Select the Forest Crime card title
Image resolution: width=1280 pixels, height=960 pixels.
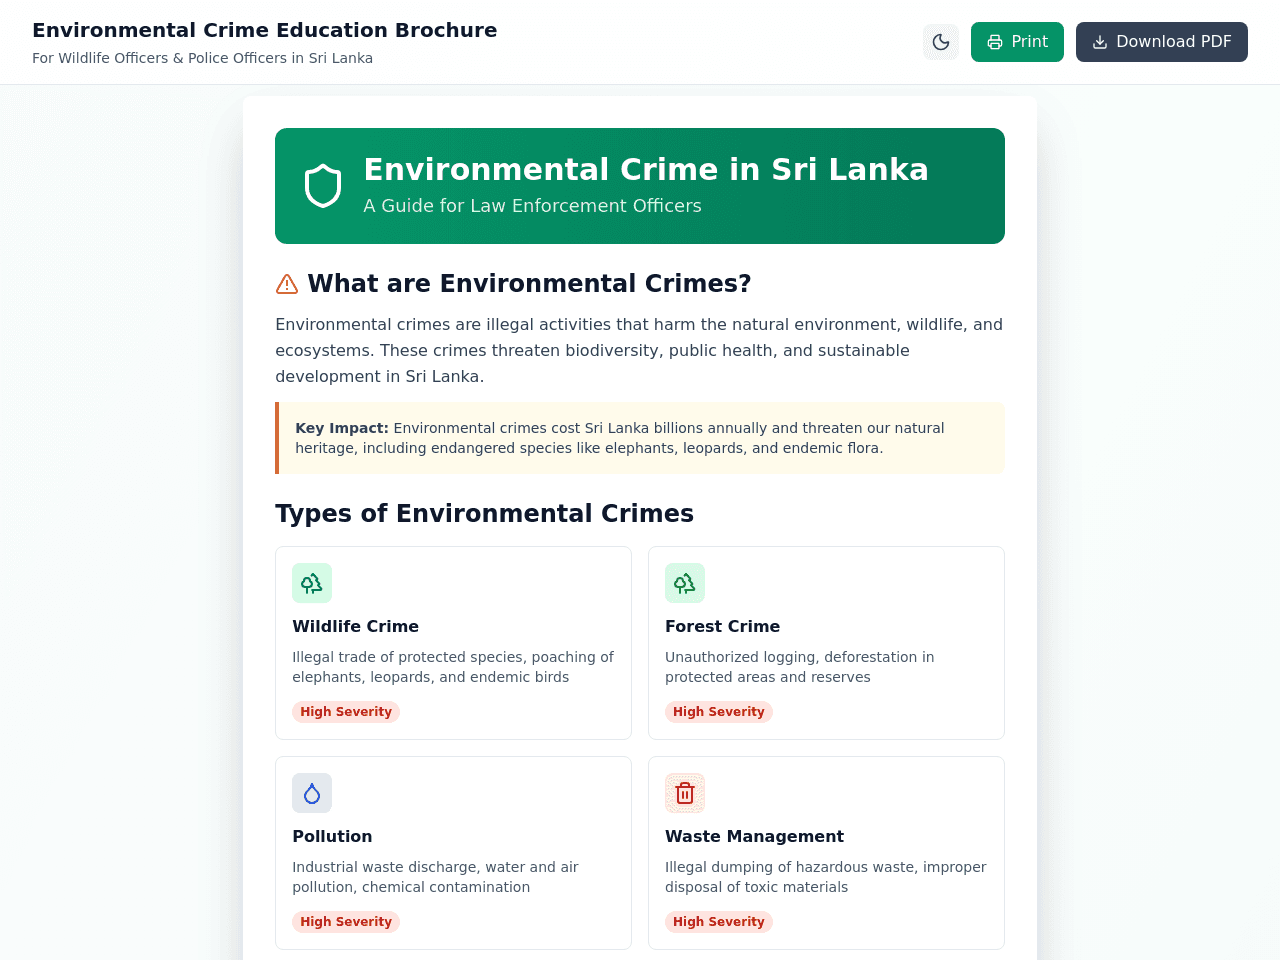pos(722,626)
